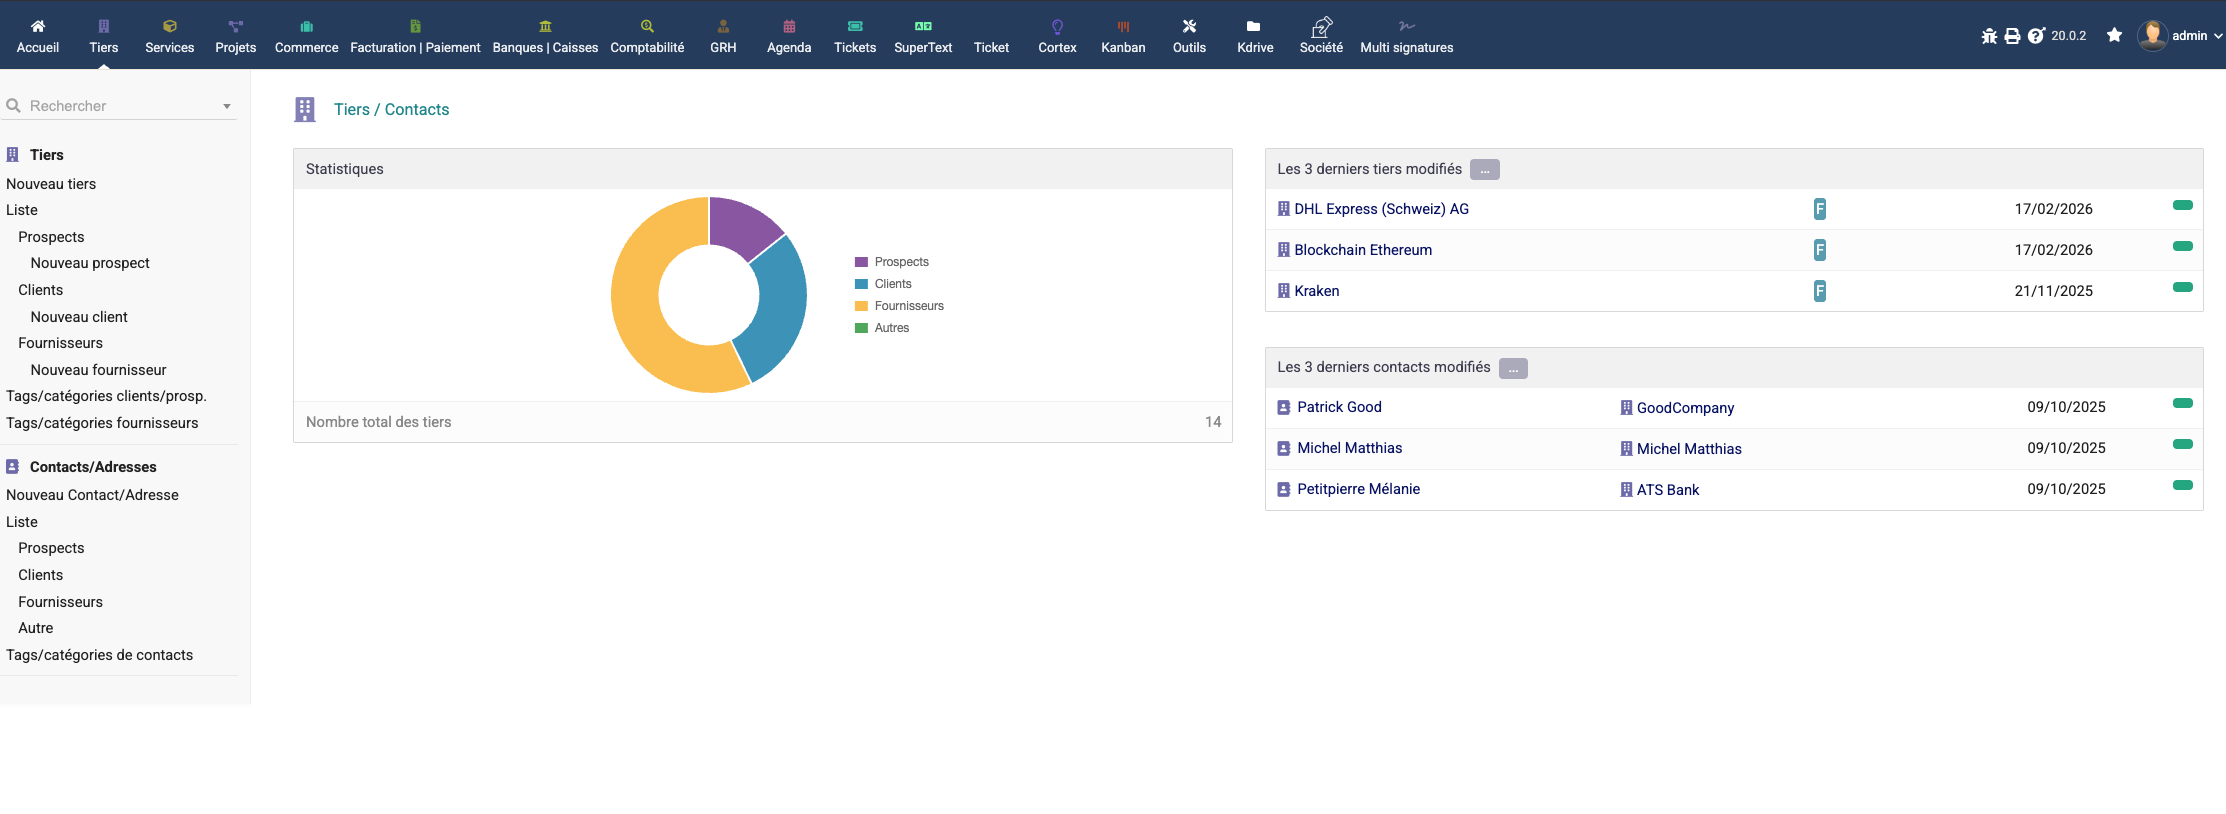Click the bookmarks star icon
This screenshot has height=814, width=2226.
[x=2114, y=35]
